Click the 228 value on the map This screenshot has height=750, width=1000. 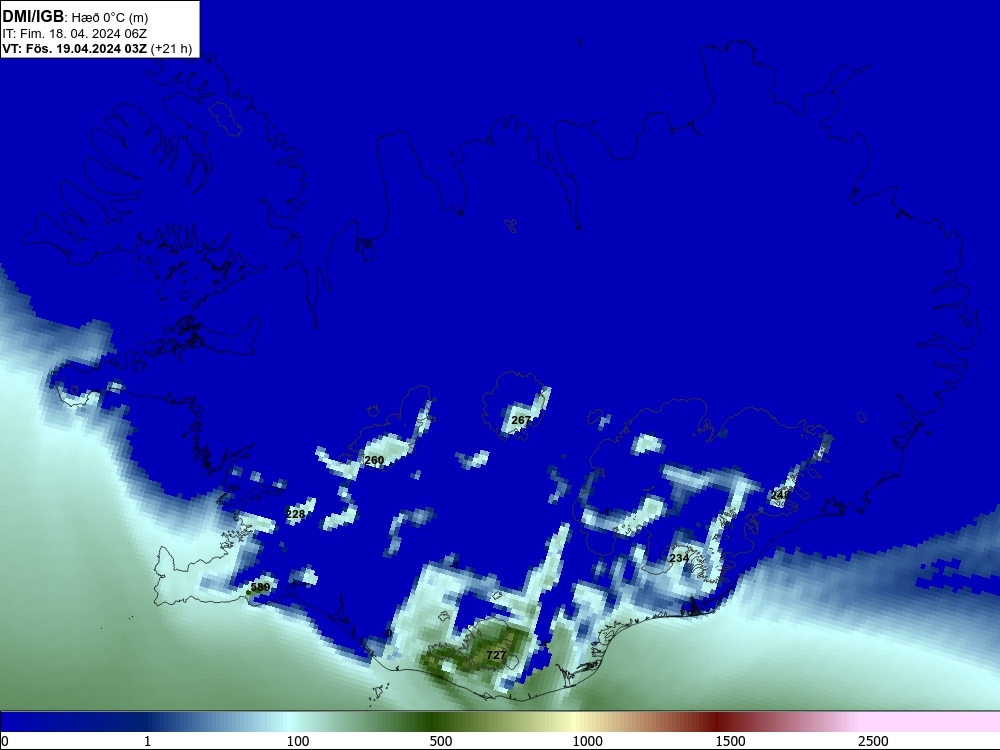tap(295, 514)
